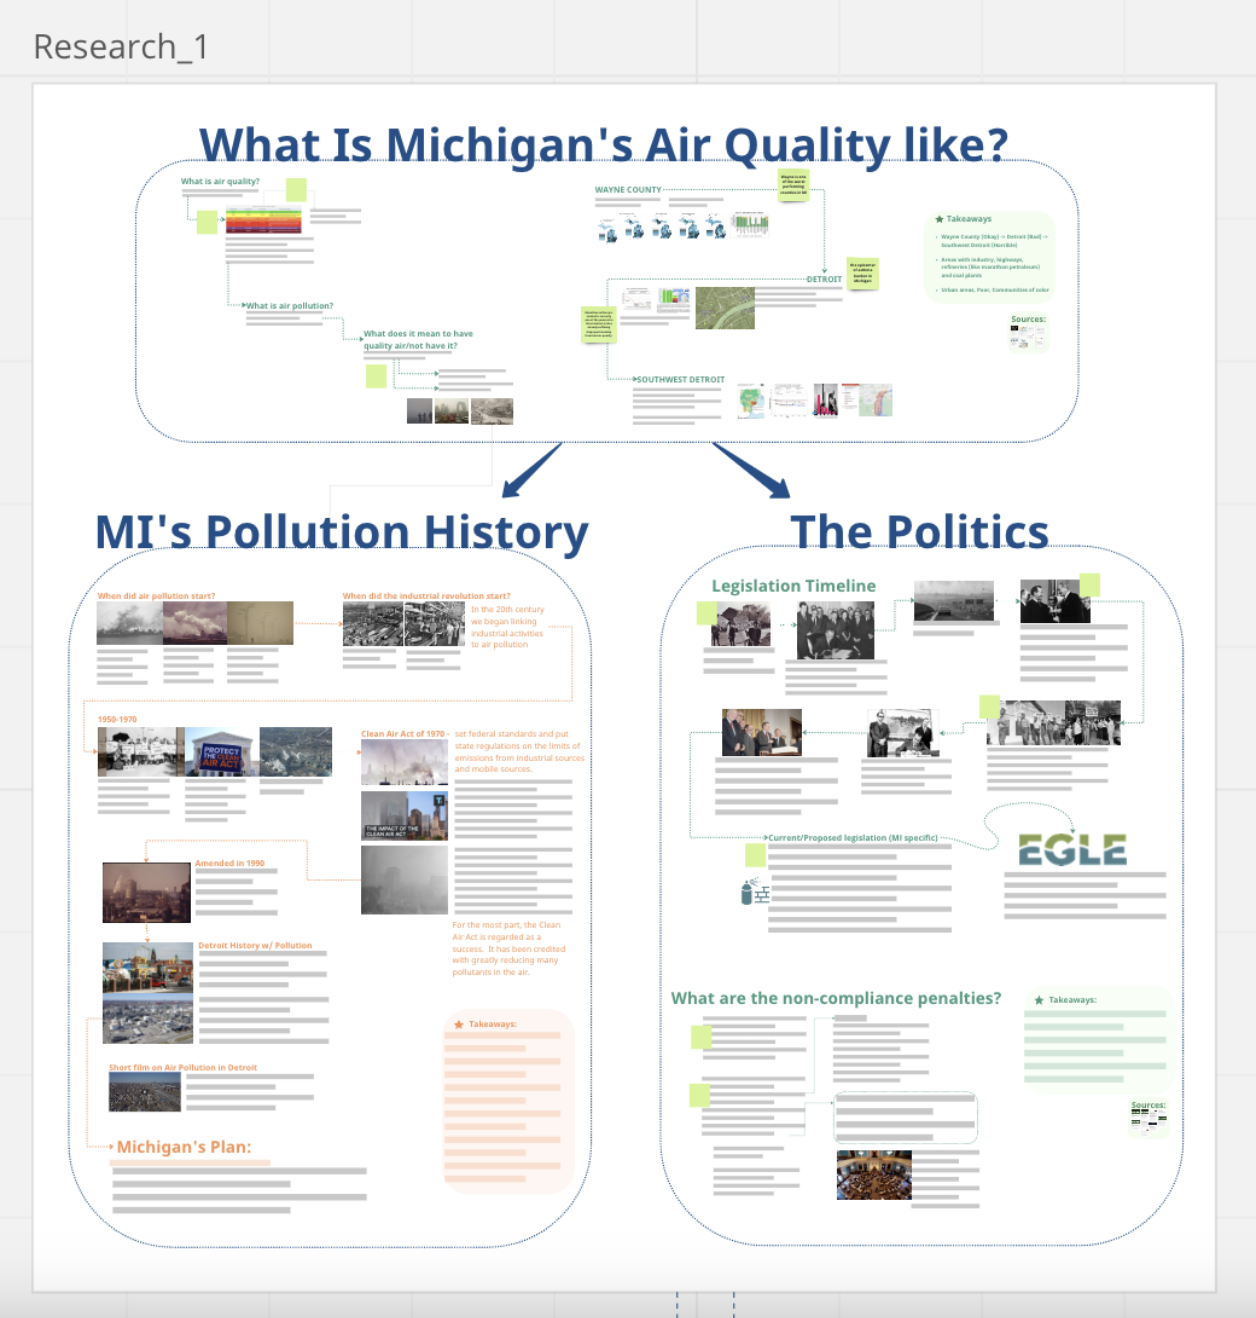Select text What does it mean to have quality air
This screenshot has height=1318, width=1256.
(x=418, y=340)
